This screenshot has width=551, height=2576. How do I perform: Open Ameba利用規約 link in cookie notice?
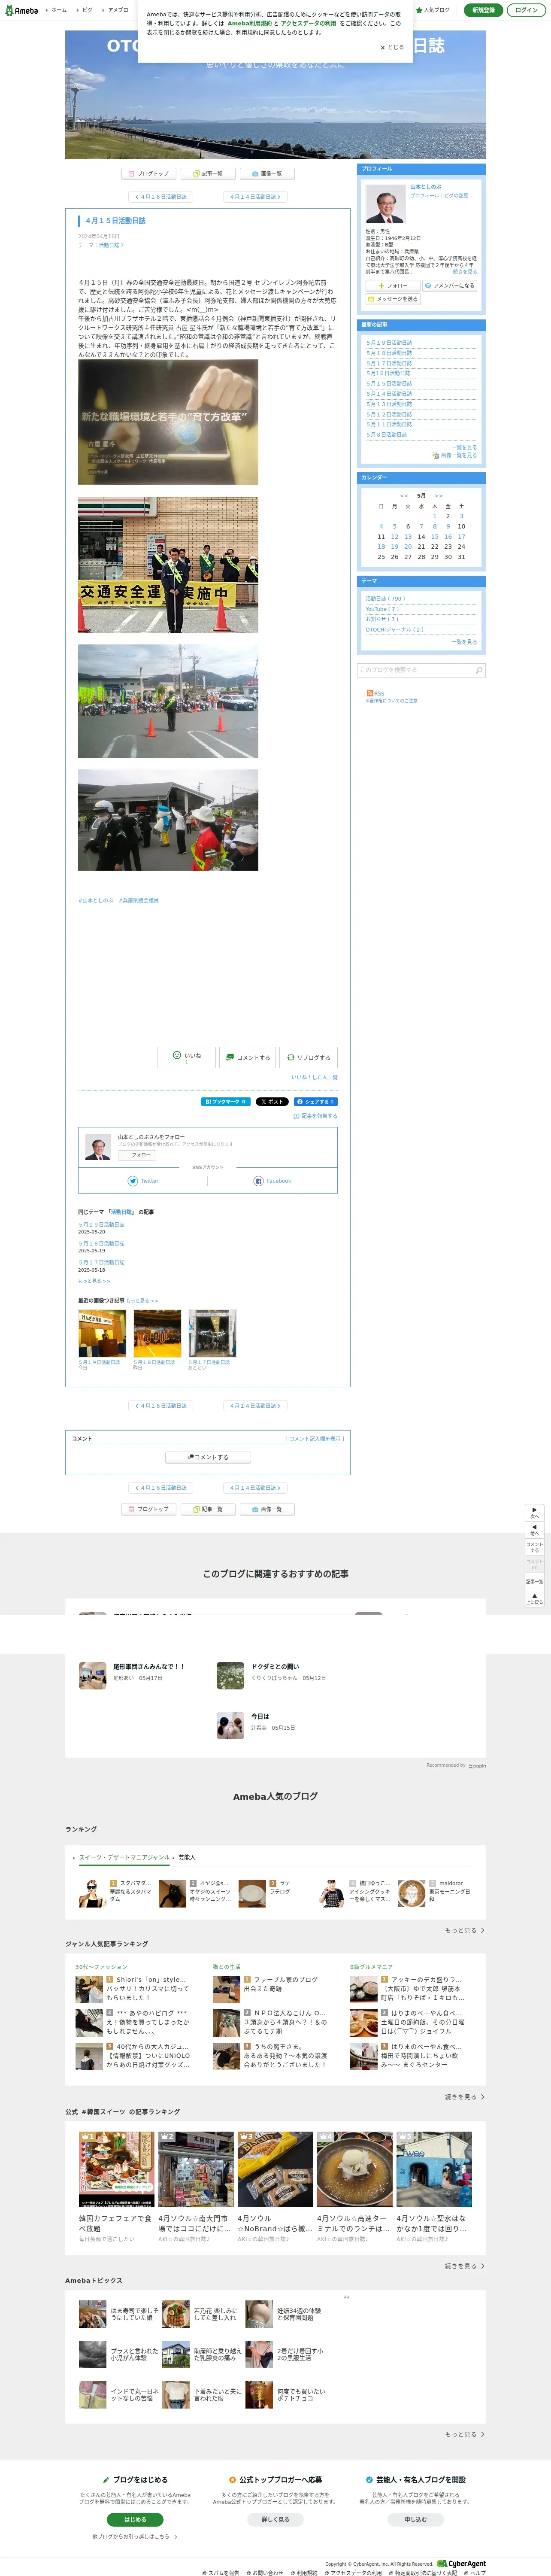(x=249, y=23)
